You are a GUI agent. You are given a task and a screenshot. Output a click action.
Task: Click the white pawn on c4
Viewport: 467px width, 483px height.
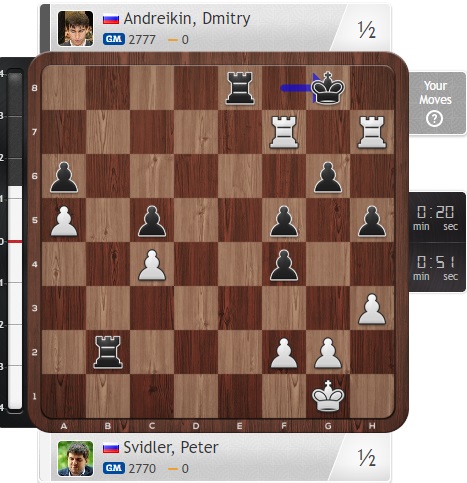tap(152, 265)
